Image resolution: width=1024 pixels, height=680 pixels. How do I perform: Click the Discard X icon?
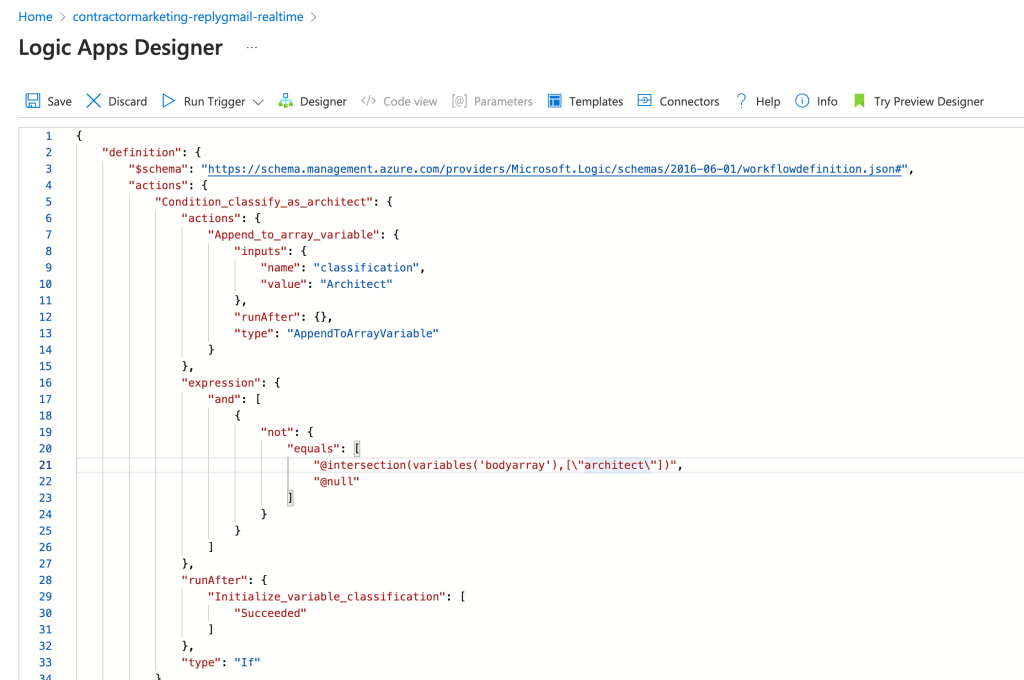(94, 101)
